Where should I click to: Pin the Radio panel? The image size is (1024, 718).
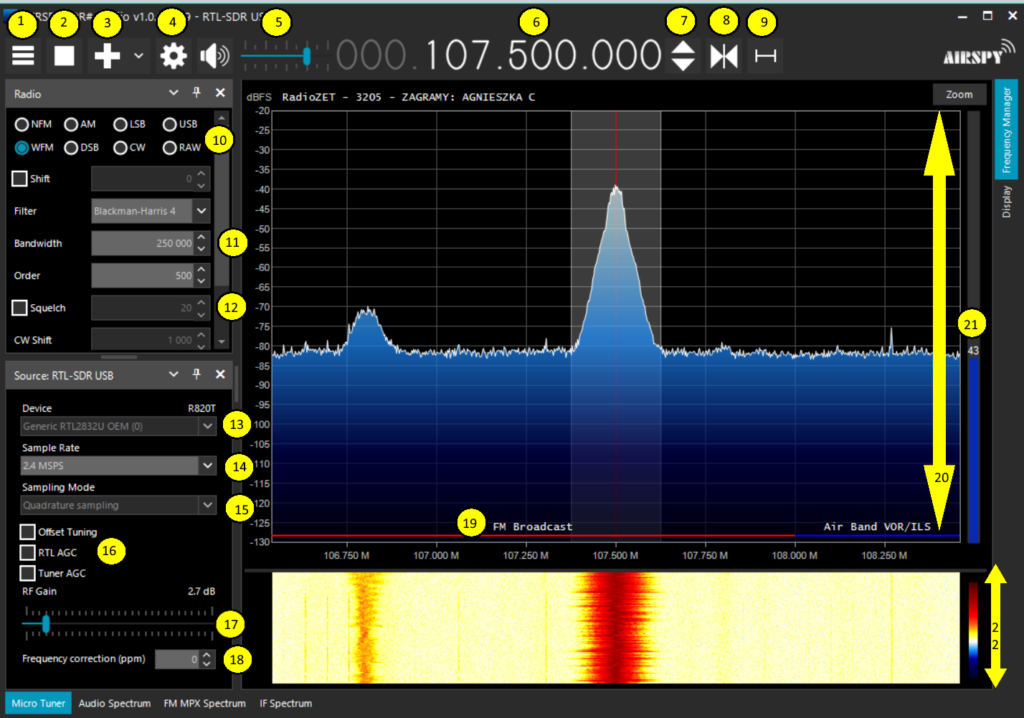[x=196, y=92]
